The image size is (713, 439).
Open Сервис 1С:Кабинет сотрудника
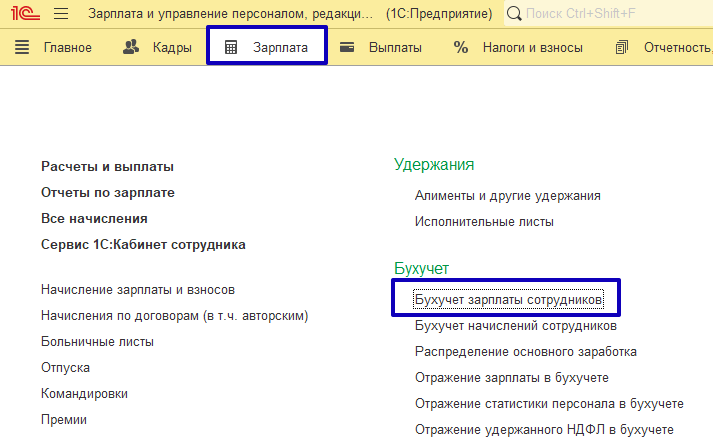tap(143, 244)
